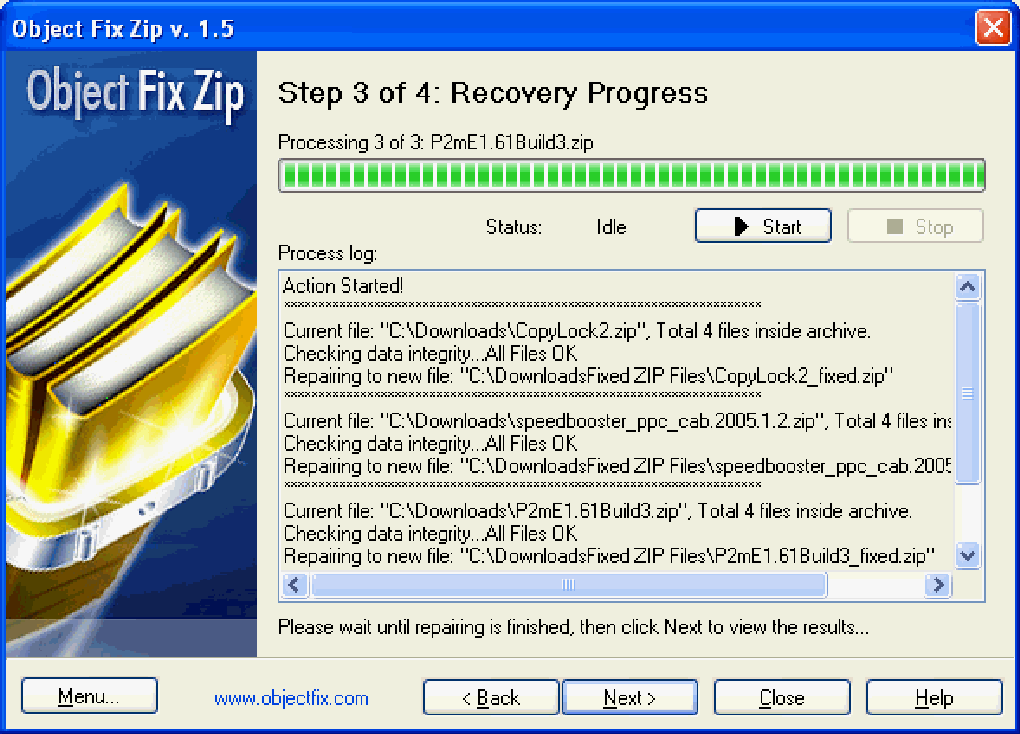Click the P2mE1.61Build3_fixed.zip repair log line
This screenshot has width=1020, height=734.
[x=610, y=556]
